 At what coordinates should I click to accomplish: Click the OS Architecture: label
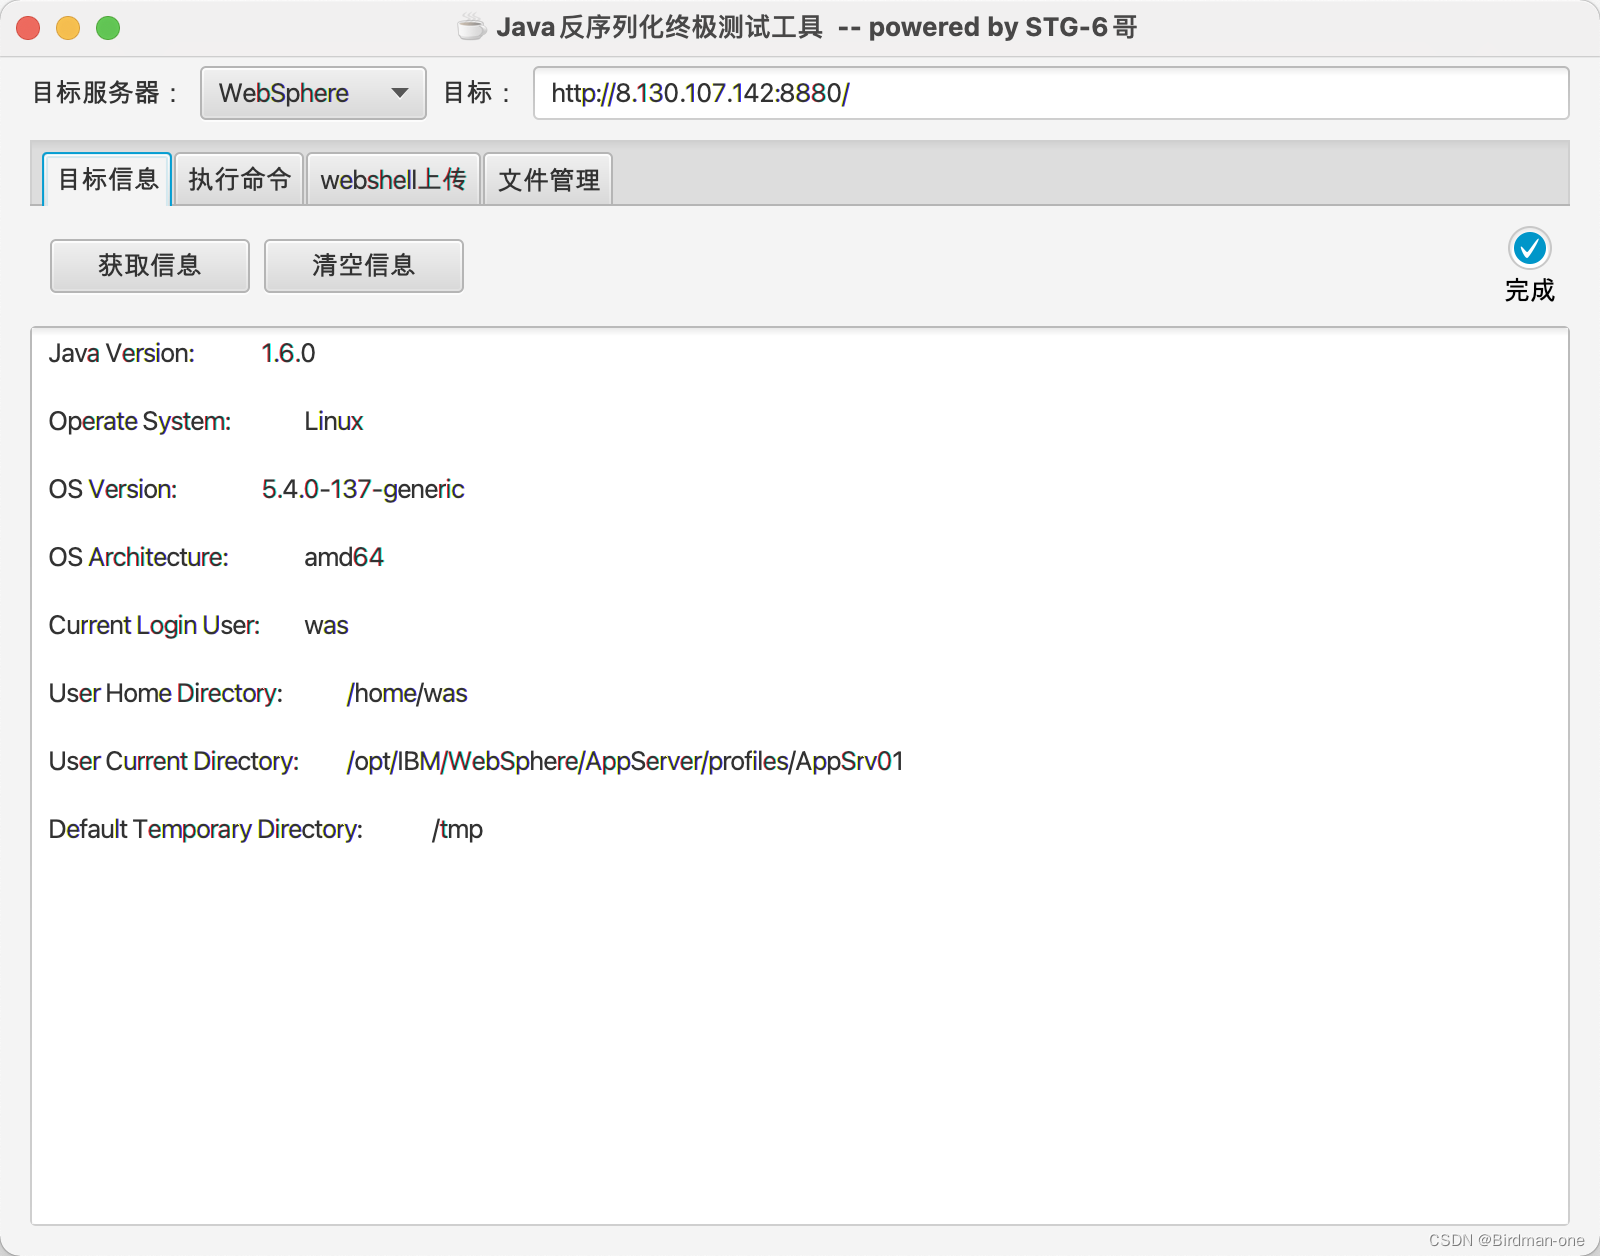(139, 557)
